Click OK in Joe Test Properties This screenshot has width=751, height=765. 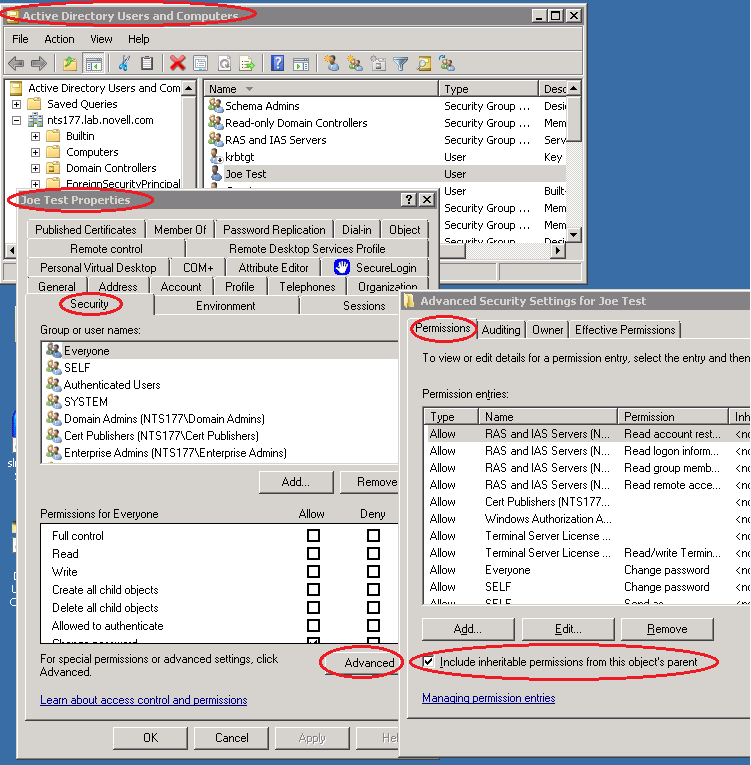[150, 738]
